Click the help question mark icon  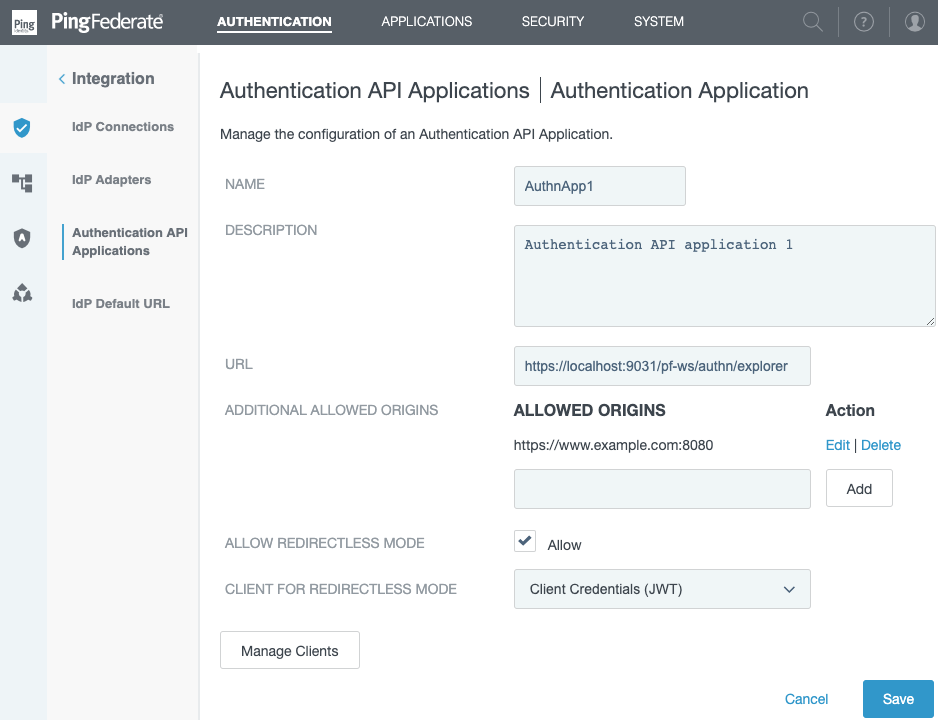click(863, 21)
